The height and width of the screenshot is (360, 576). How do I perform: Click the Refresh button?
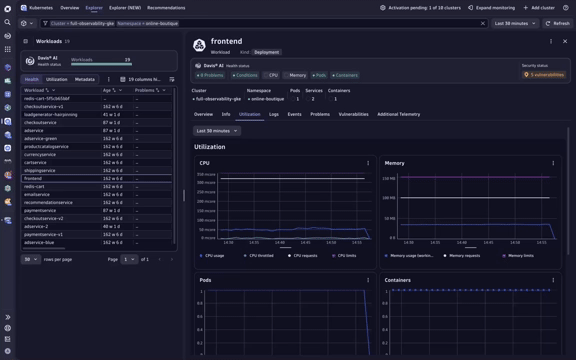click(x=557, y=24)
